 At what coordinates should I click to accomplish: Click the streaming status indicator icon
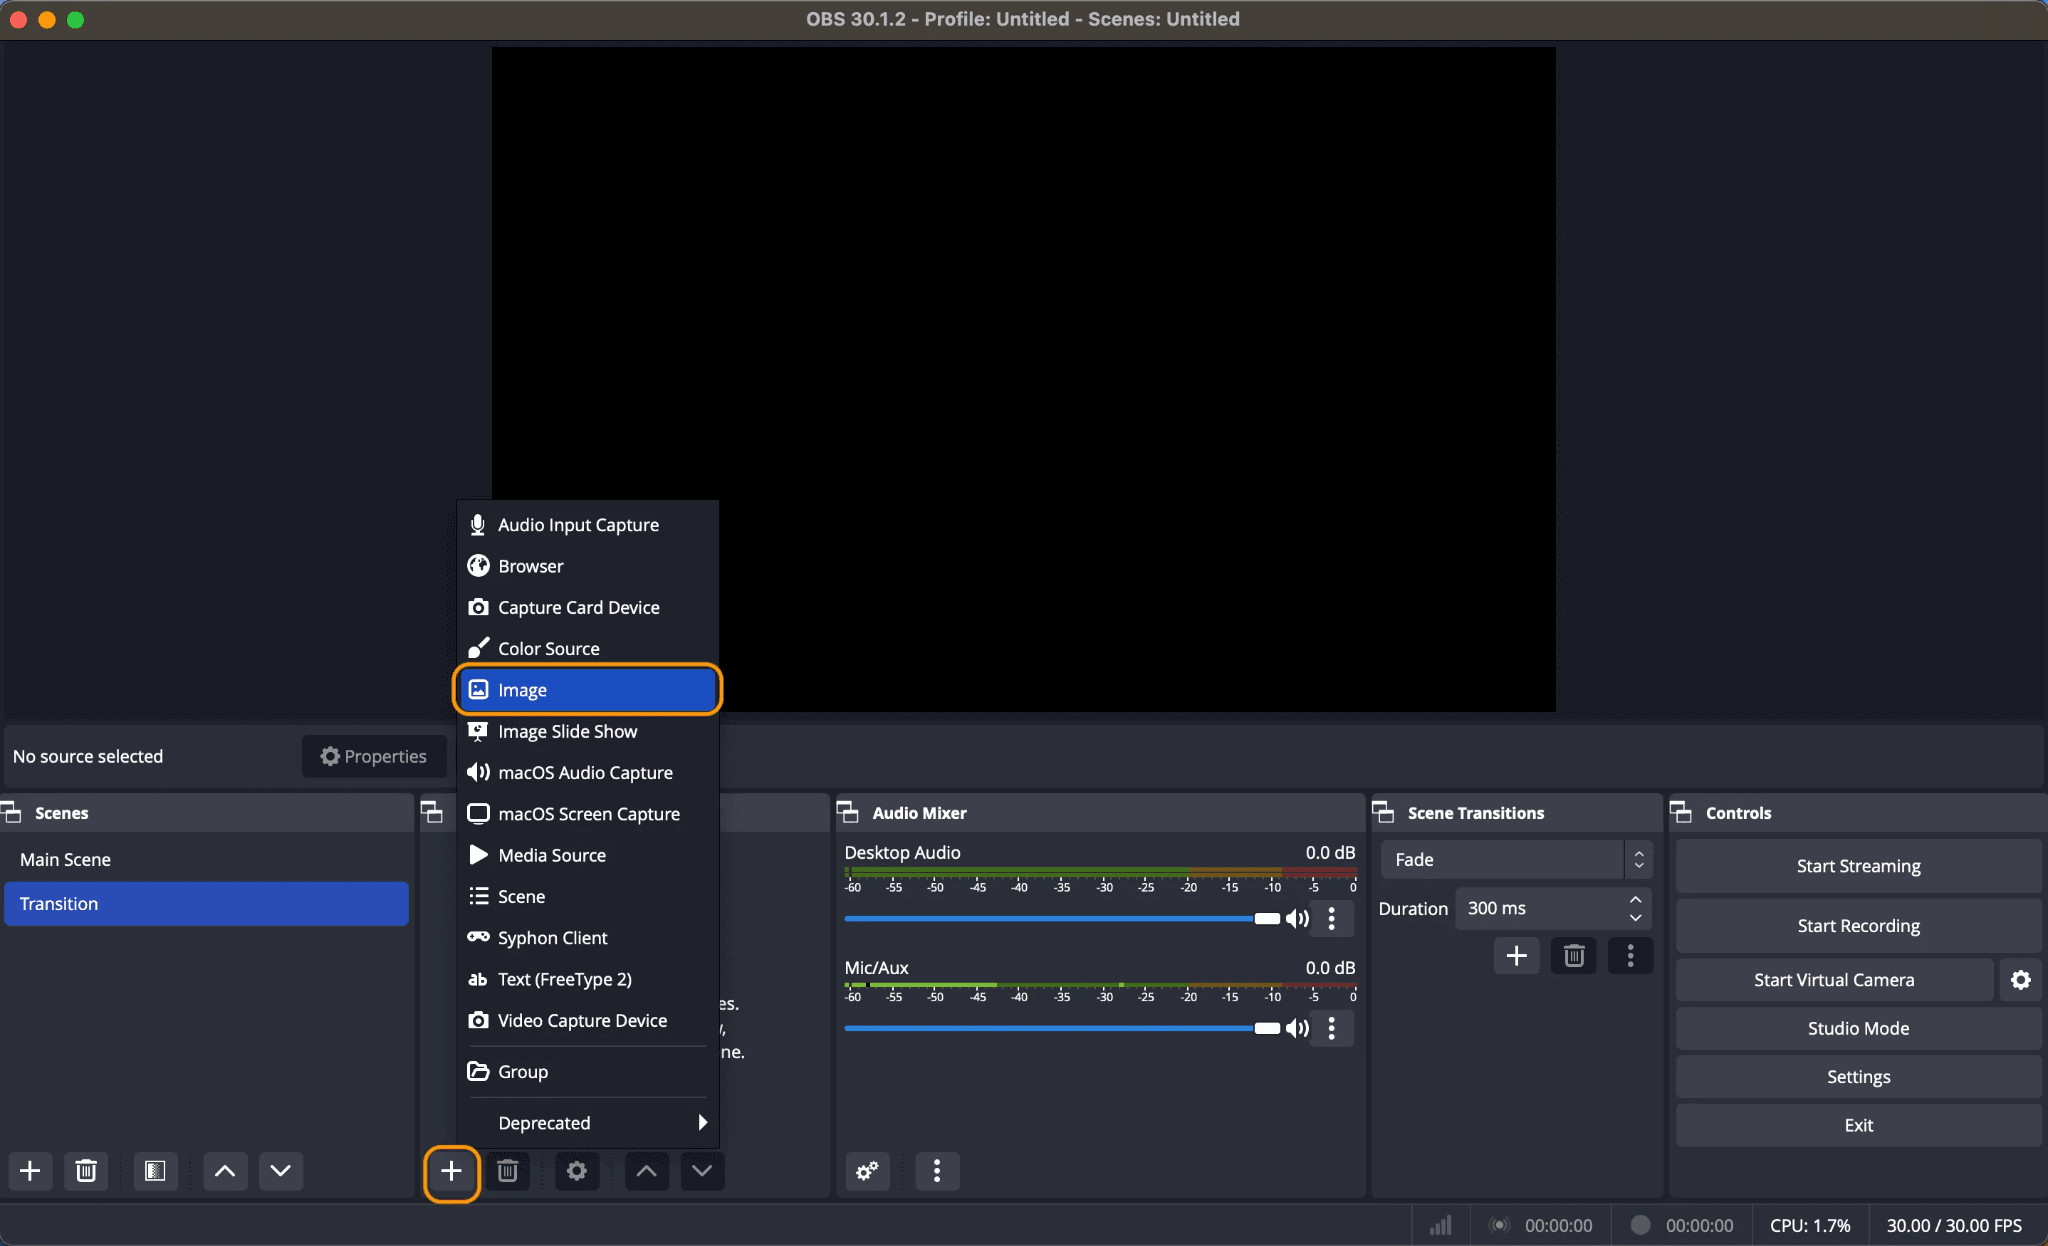click(1499, 1225)
